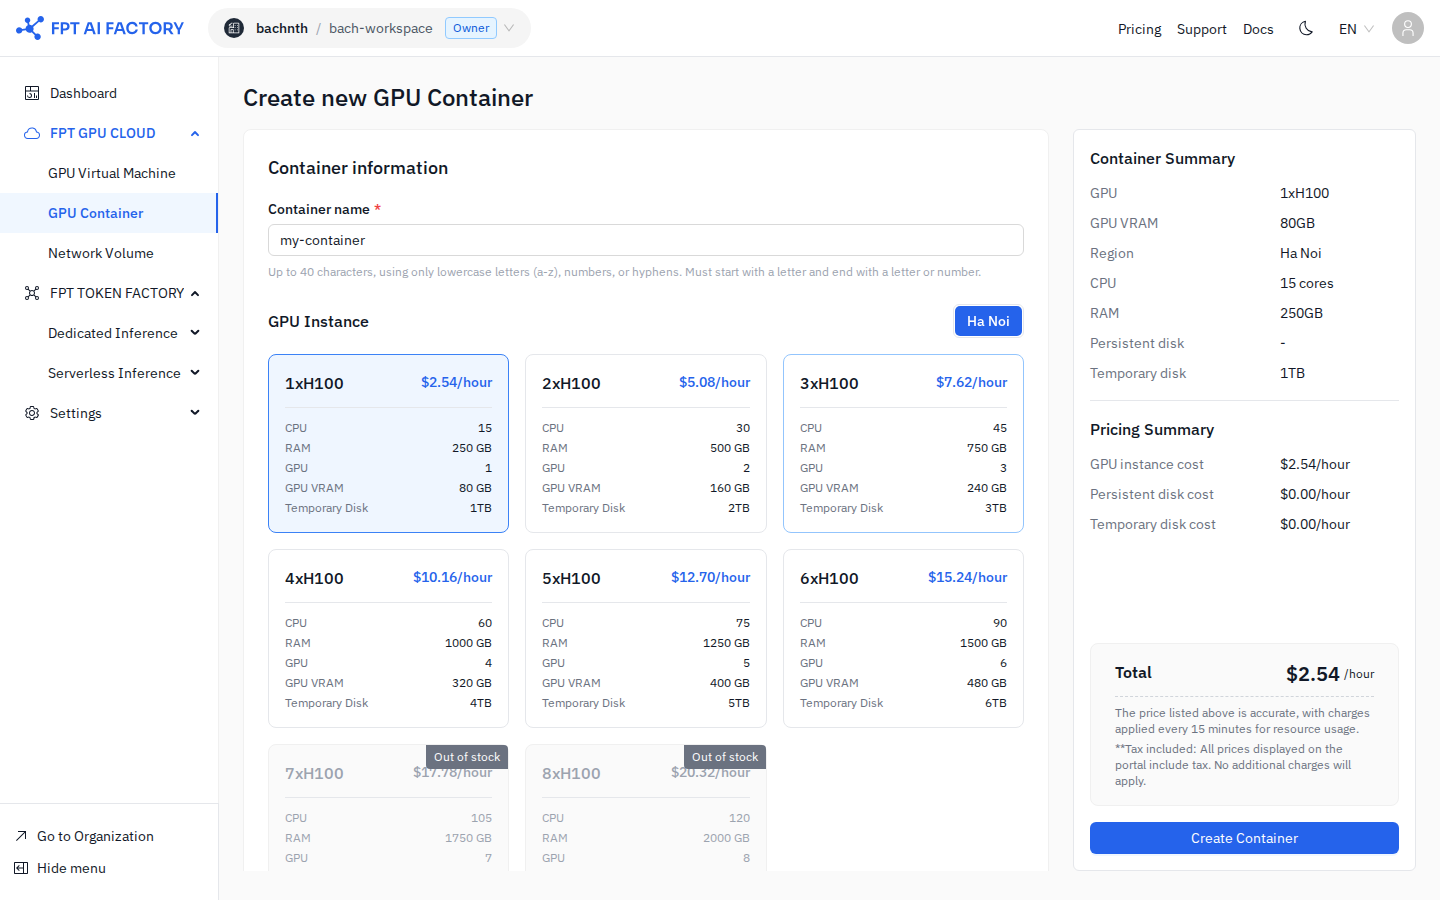Select the 4xH100 instance card
Screen dimensions: 1440x900
click(x=388, y=638)
